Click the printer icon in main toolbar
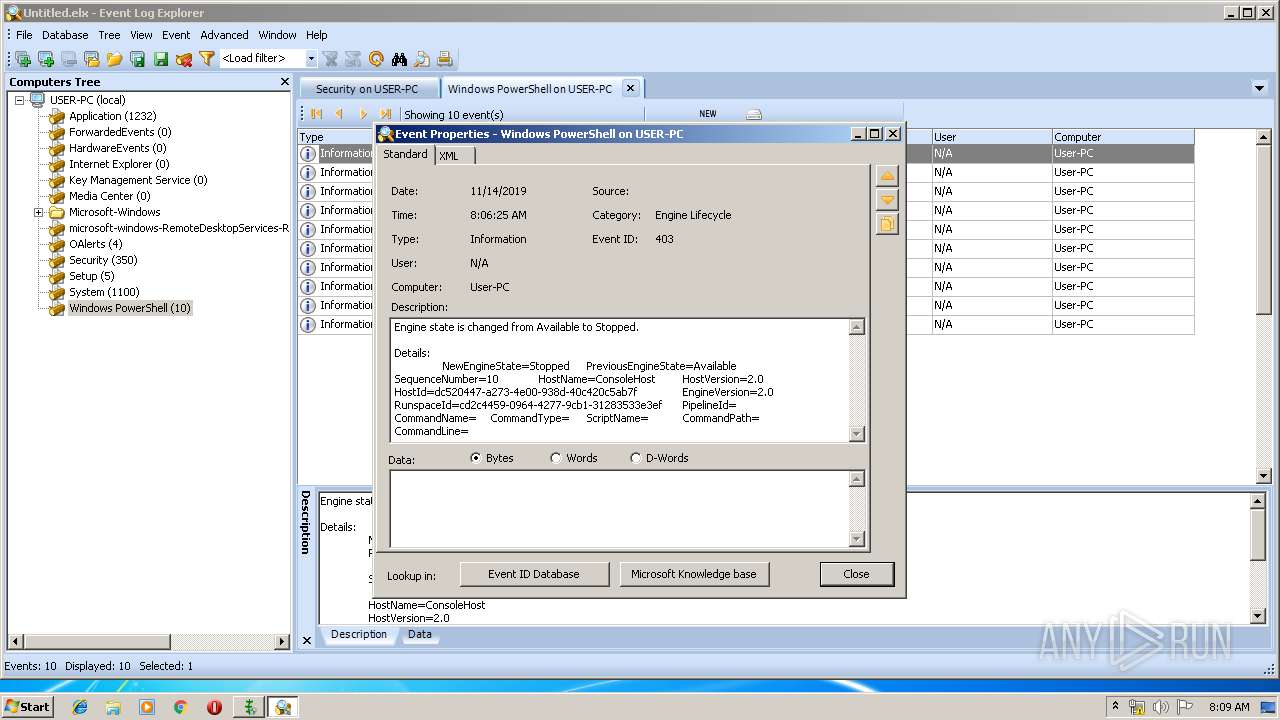1280x720 pixels. coord(445,59)
